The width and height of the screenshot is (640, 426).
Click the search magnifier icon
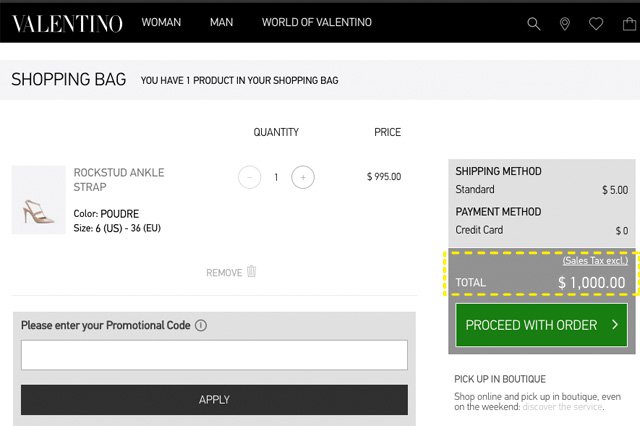tap(534, 23)
